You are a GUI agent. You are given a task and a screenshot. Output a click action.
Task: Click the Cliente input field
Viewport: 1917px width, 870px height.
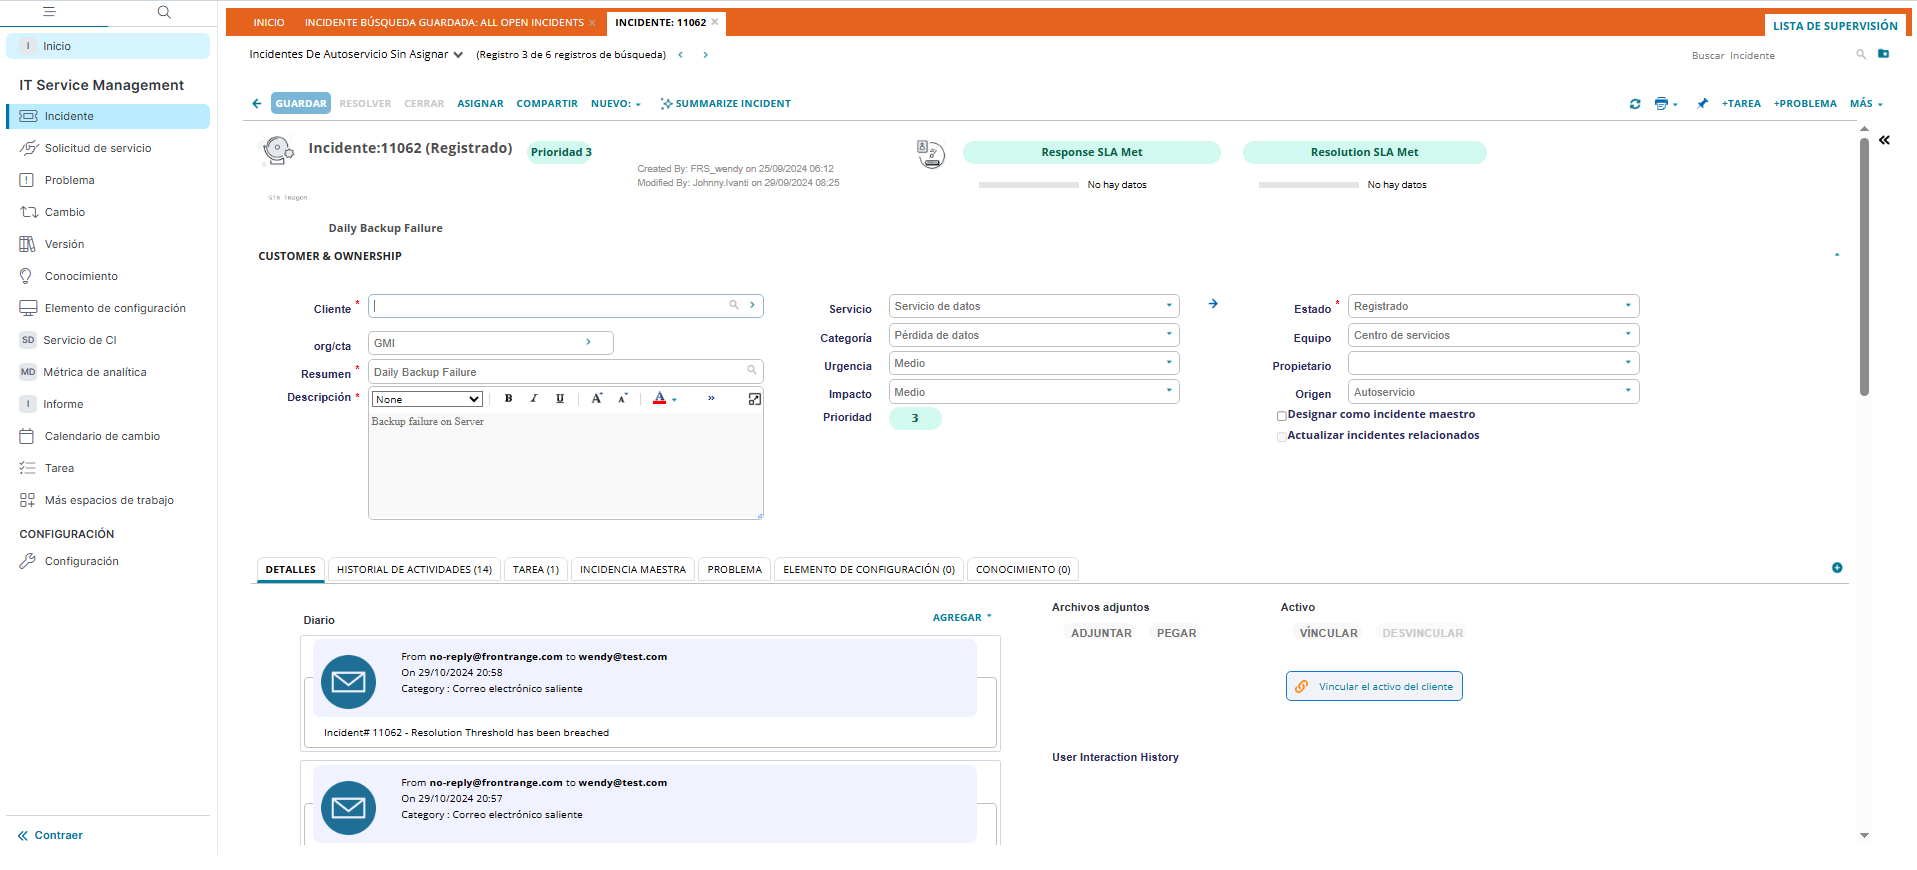coord(550,306)
